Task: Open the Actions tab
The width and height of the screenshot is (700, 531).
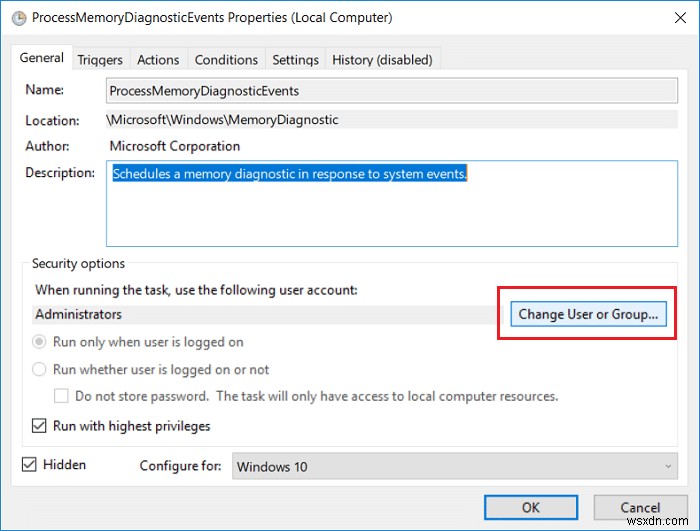Action: pos(158,60)
